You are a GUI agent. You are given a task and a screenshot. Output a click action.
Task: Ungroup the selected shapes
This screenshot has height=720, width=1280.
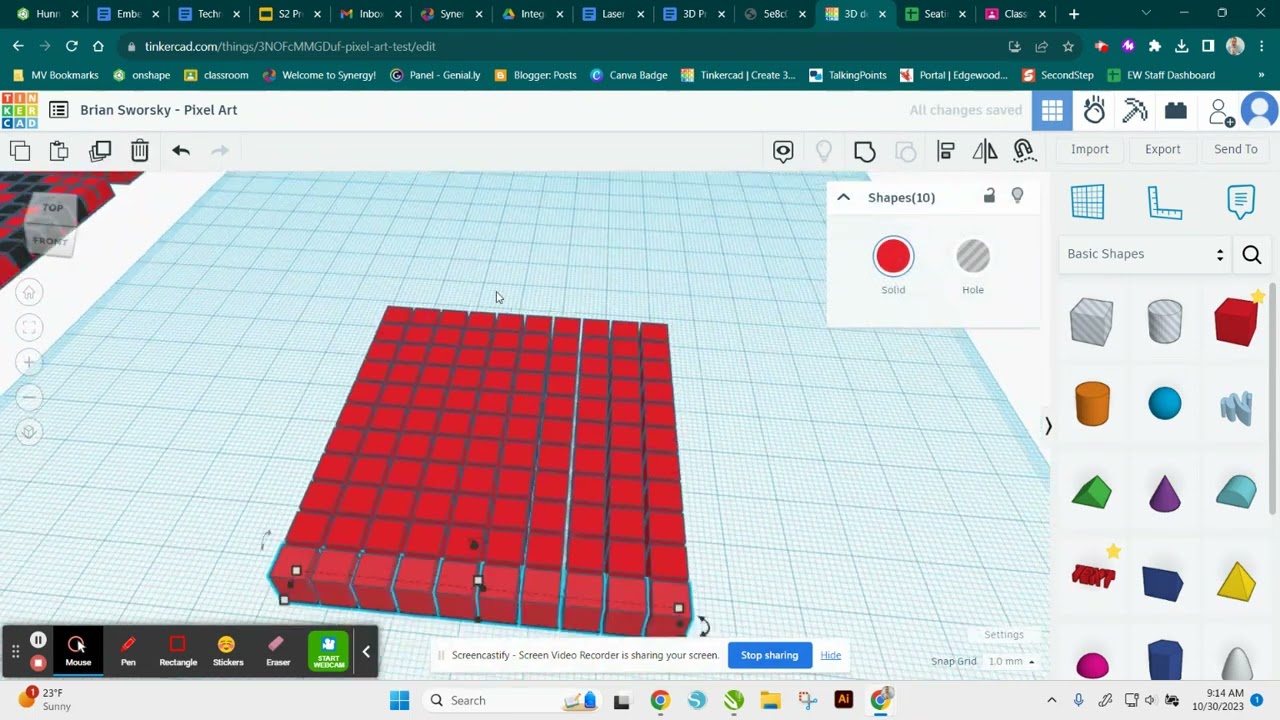pyautogui.click(x=905, y=151)
